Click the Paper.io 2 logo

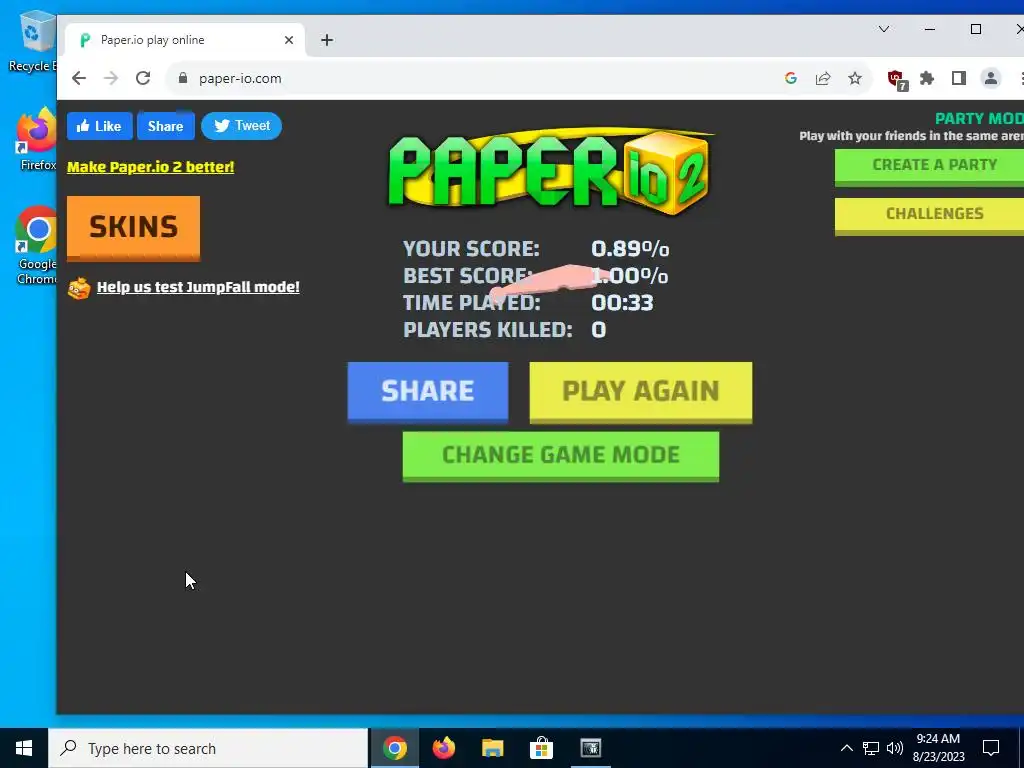pyautogui.click(x=549, y=170)
